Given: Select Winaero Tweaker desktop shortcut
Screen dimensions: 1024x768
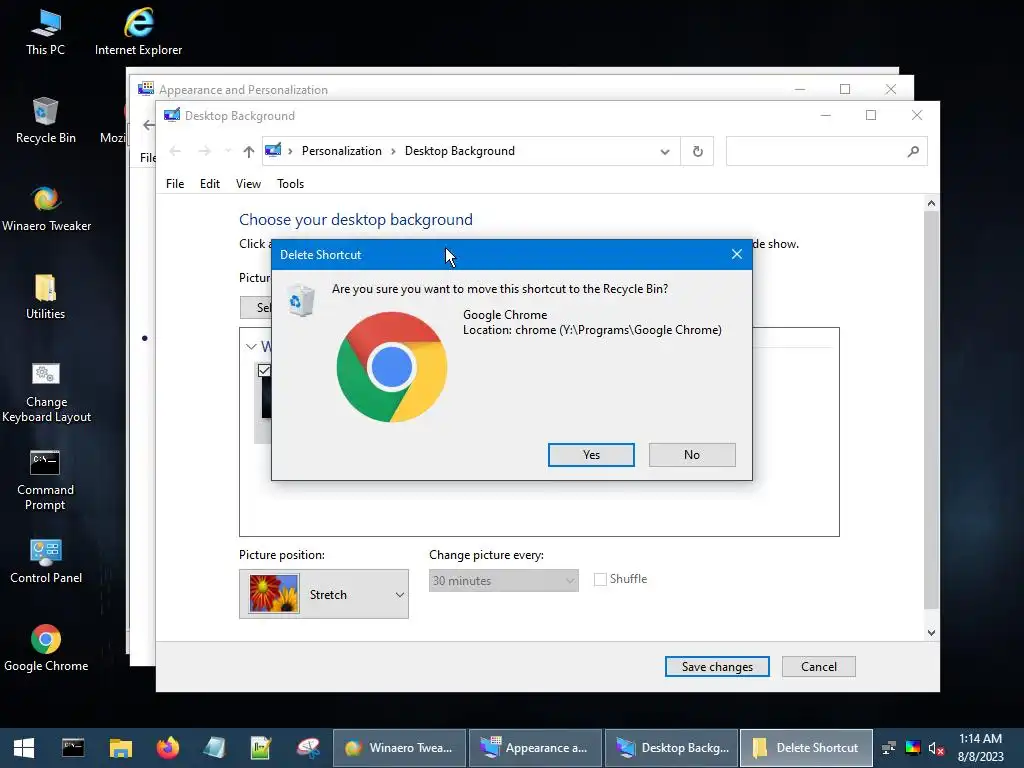Looking at the screenshot, I should (x=46, y=209).
